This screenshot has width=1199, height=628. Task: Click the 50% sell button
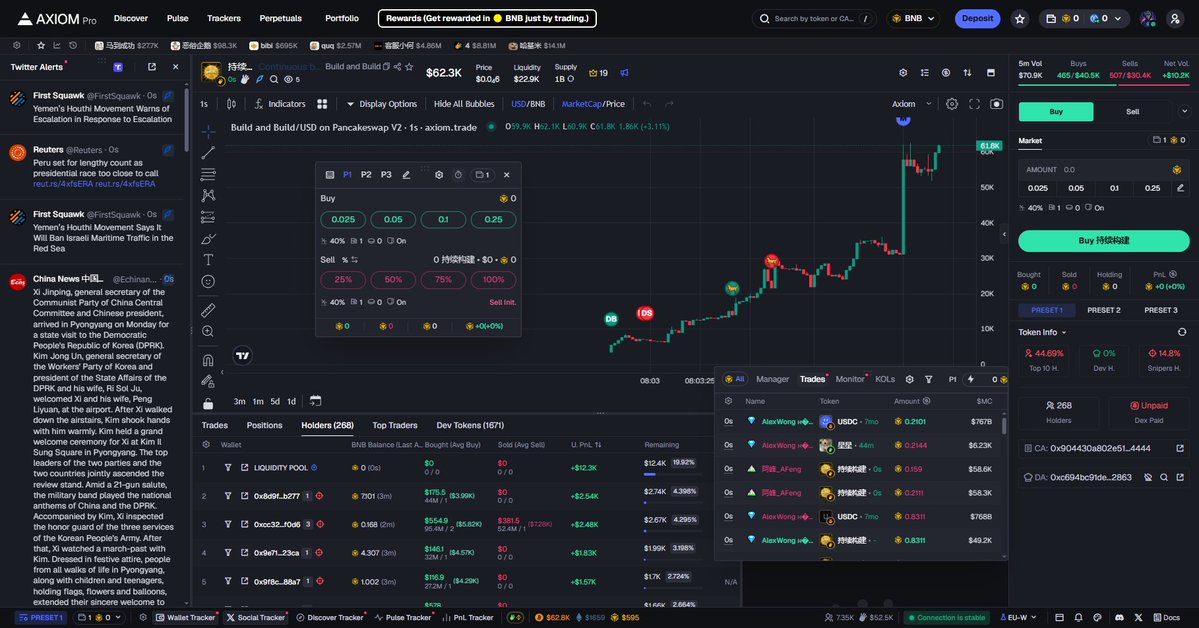click(x=393, y=280)
